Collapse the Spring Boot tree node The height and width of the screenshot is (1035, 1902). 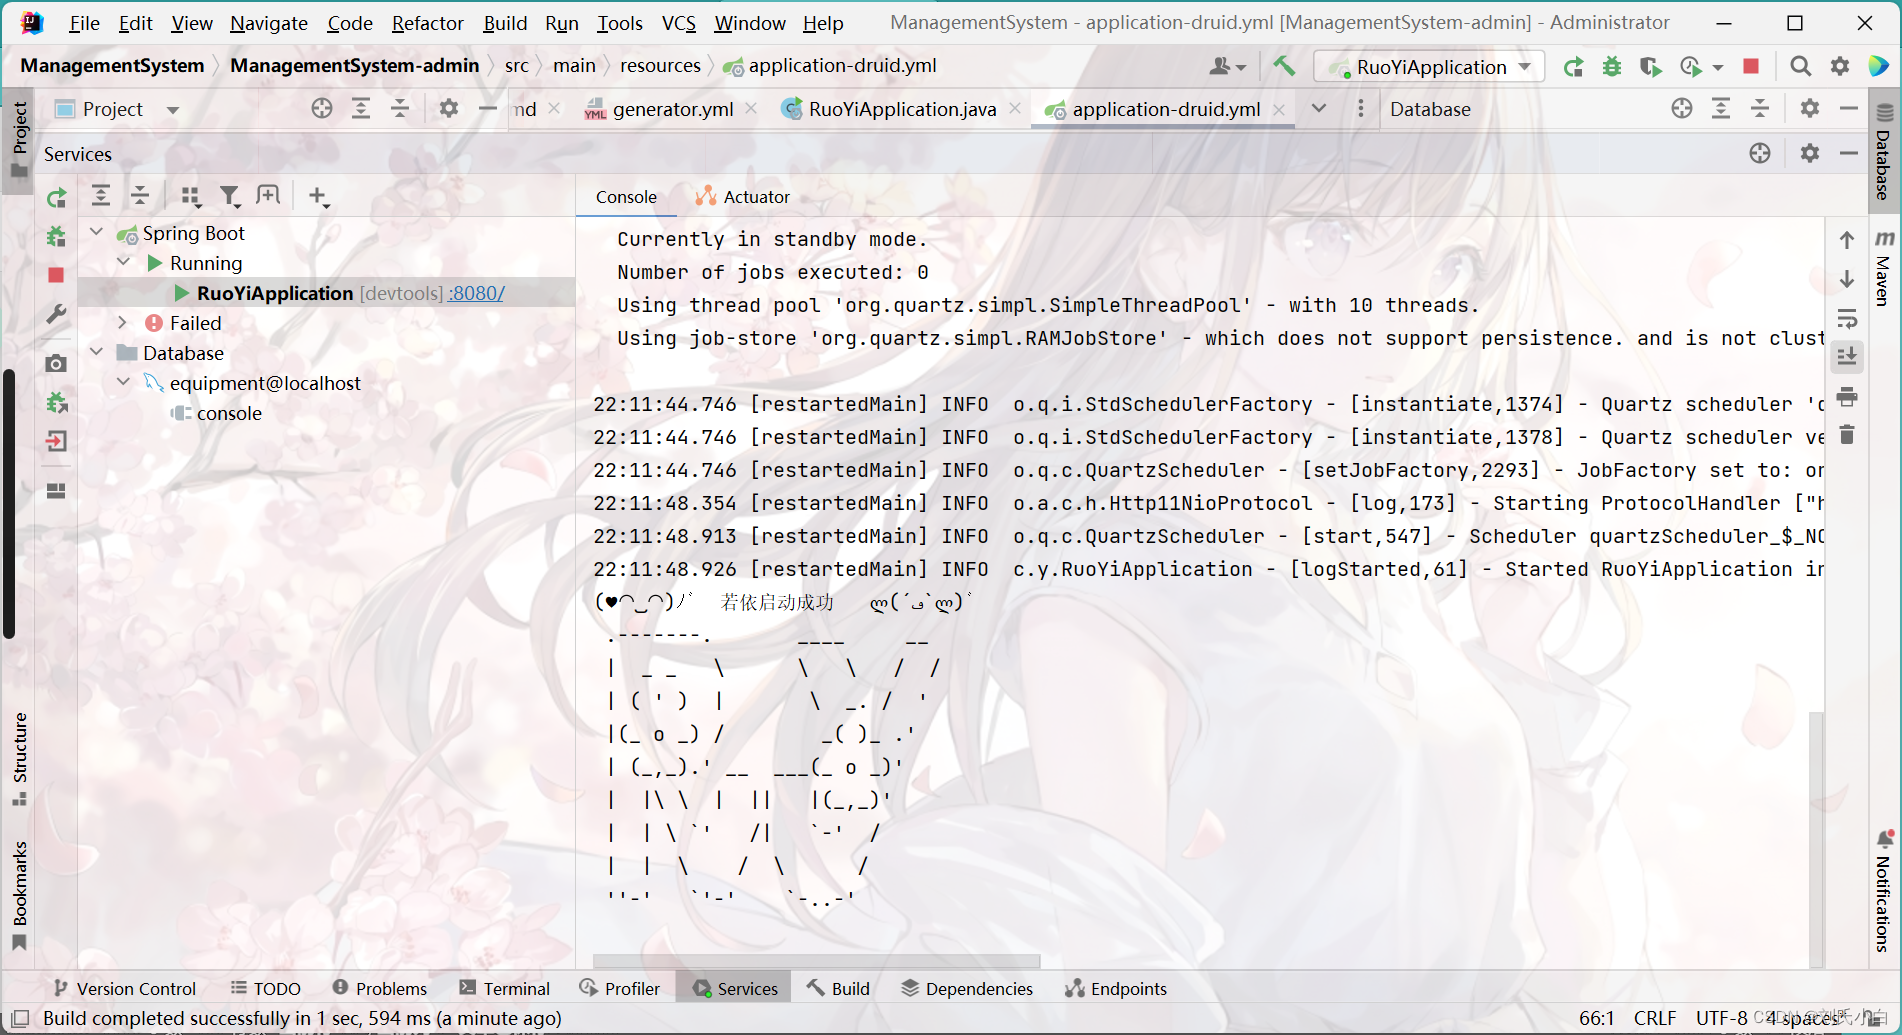pyautogui.click(x=97, y=232)
